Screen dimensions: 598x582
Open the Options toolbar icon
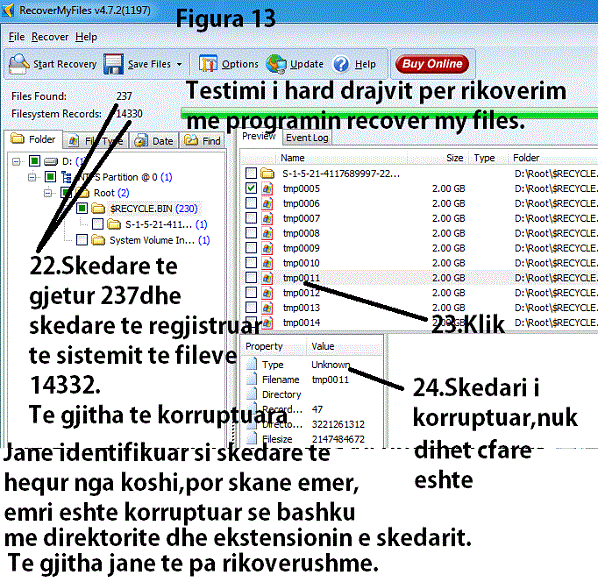[x=208, y=64]
